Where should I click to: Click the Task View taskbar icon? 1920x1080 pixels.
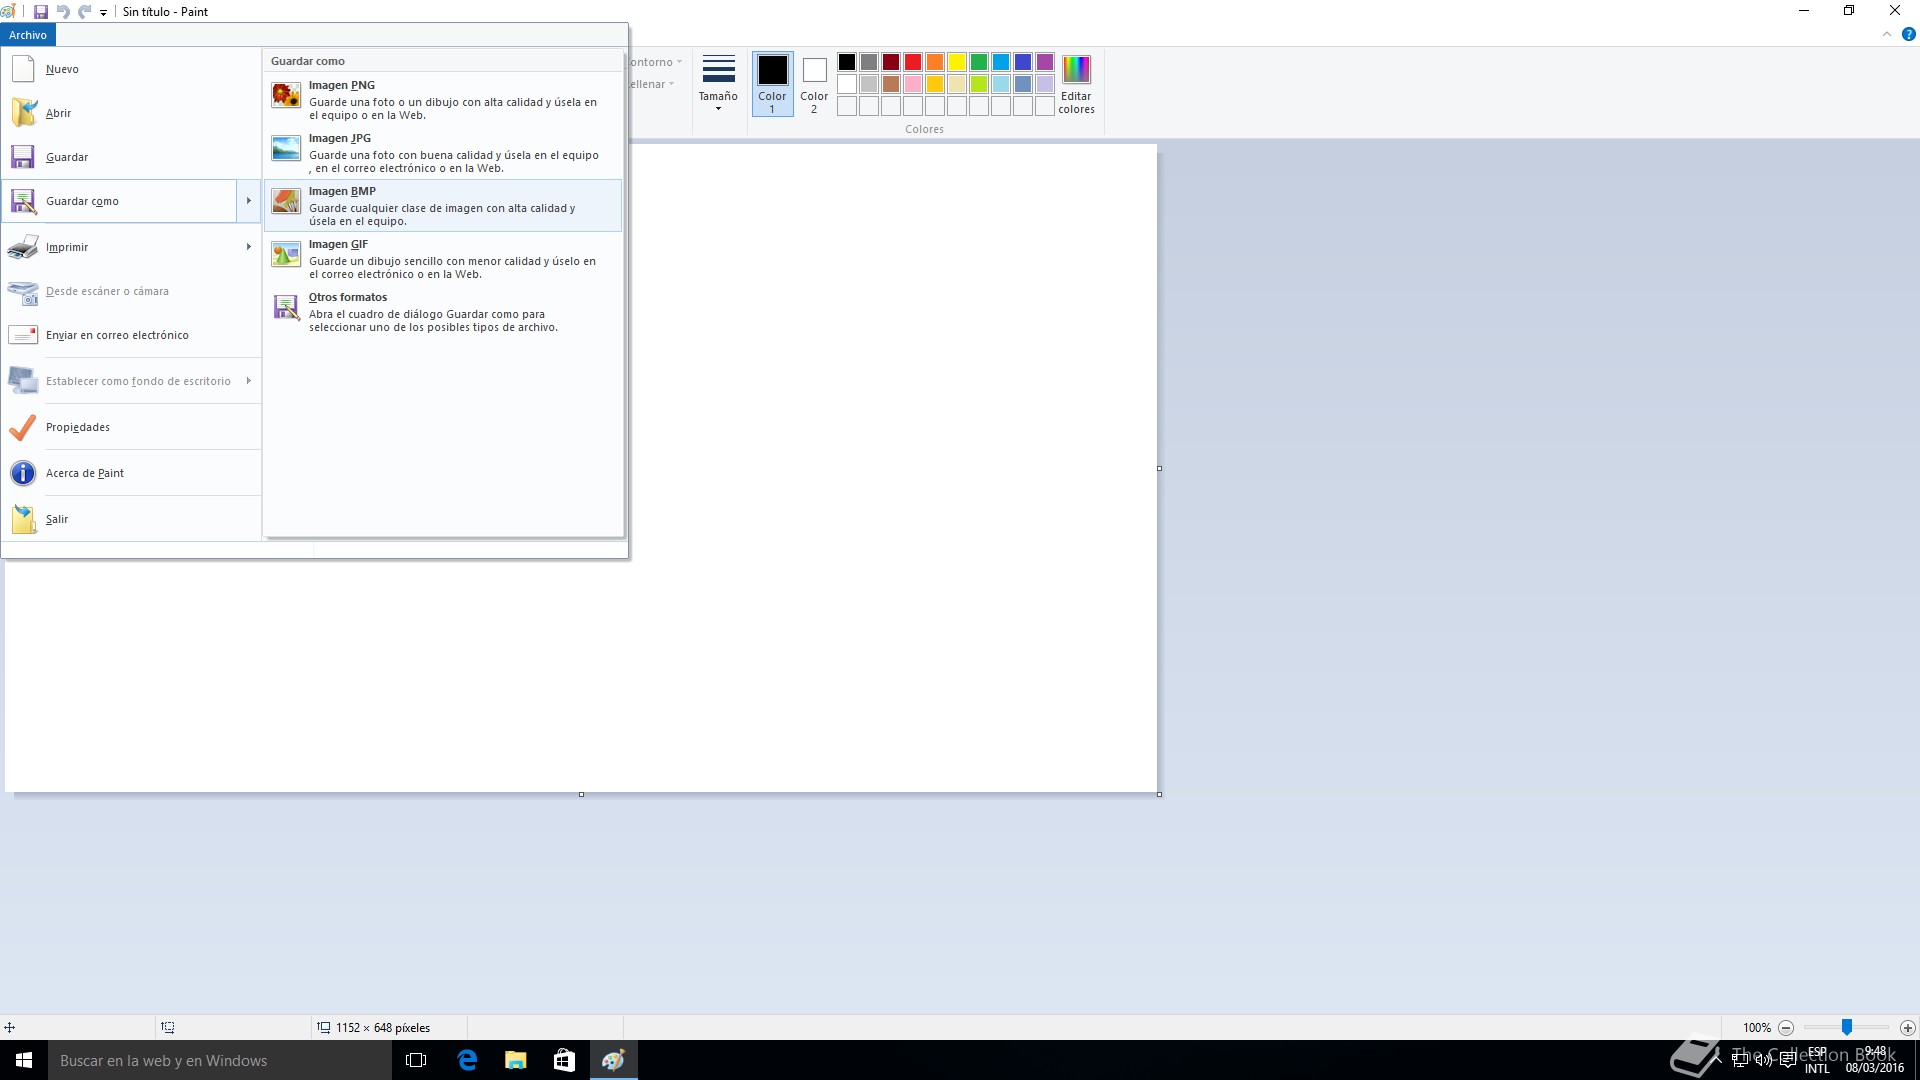(416, 1060)
